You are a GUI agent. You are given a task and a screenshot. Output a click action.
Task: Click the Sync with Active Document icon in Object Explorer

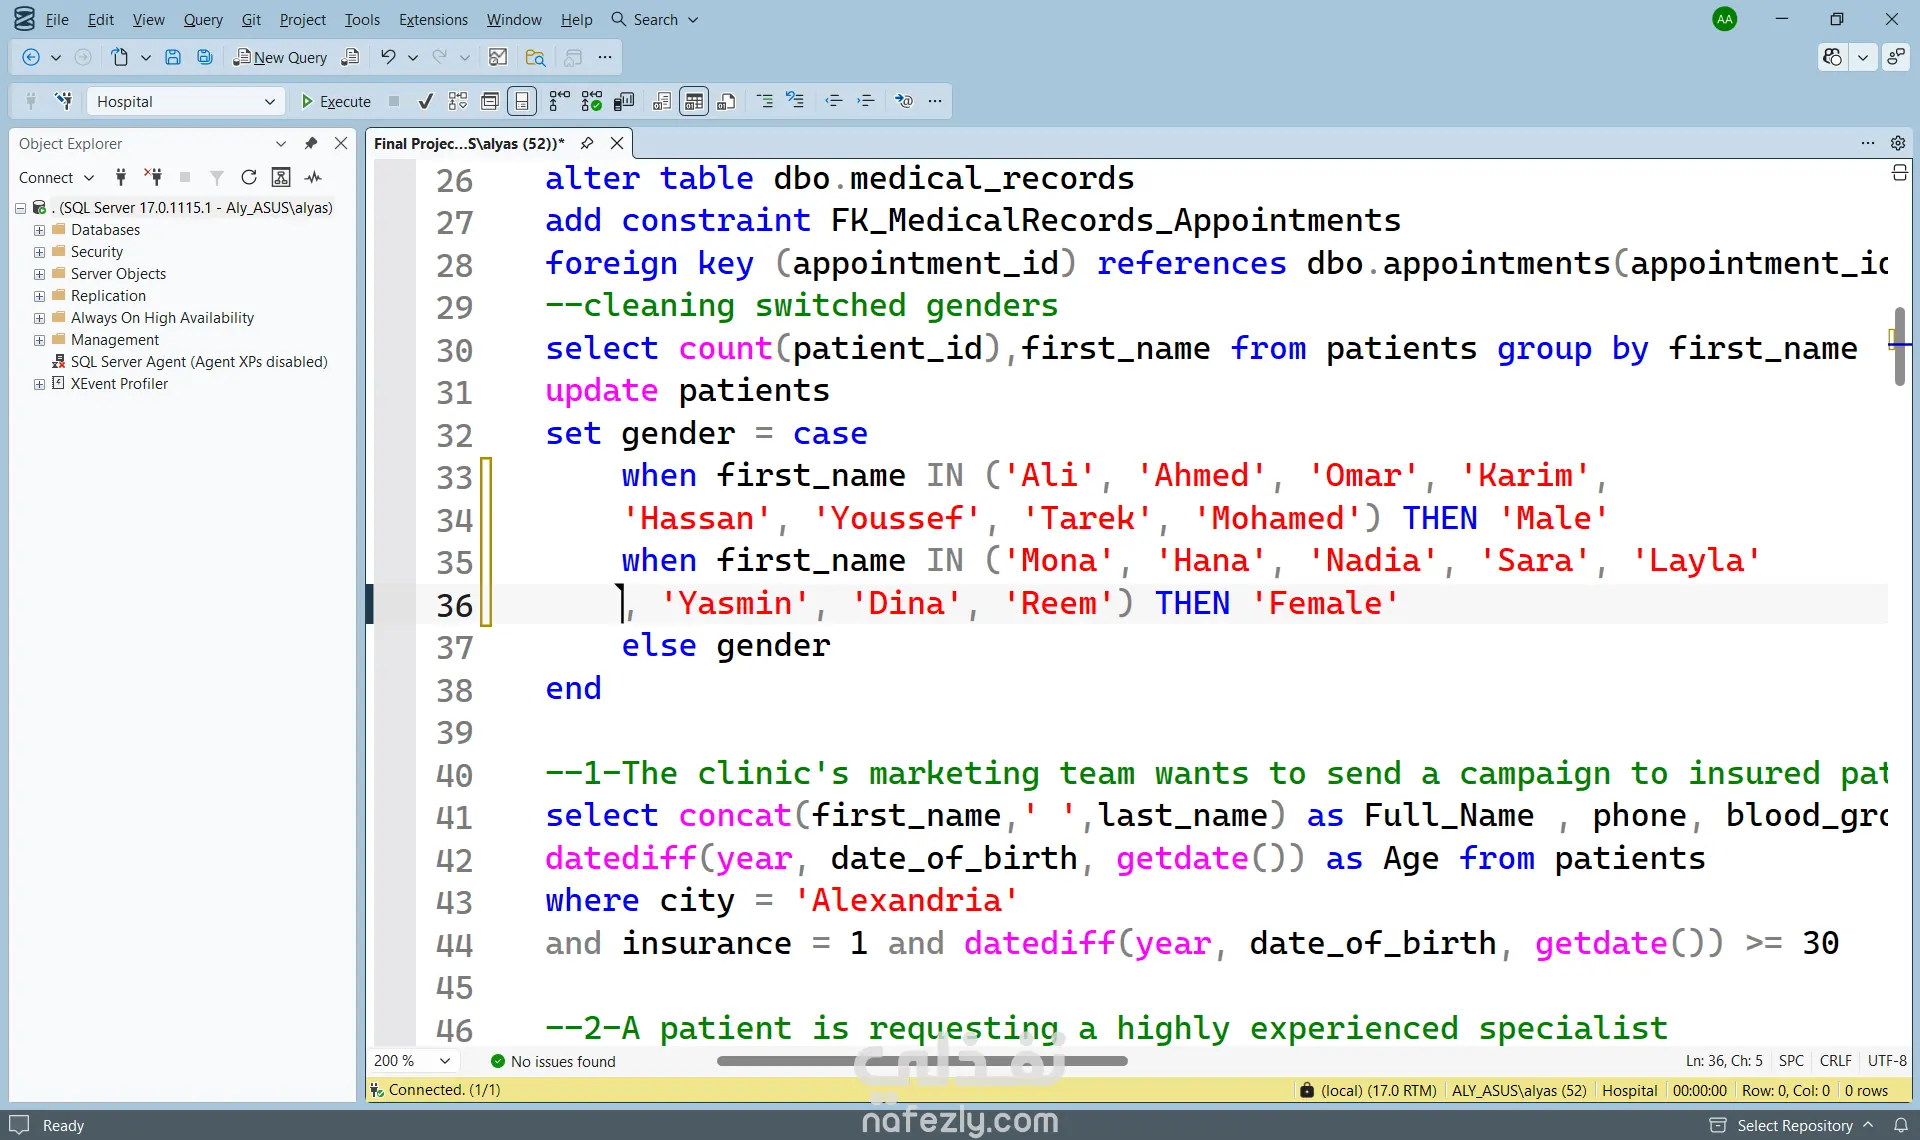(x=281, y=177)
